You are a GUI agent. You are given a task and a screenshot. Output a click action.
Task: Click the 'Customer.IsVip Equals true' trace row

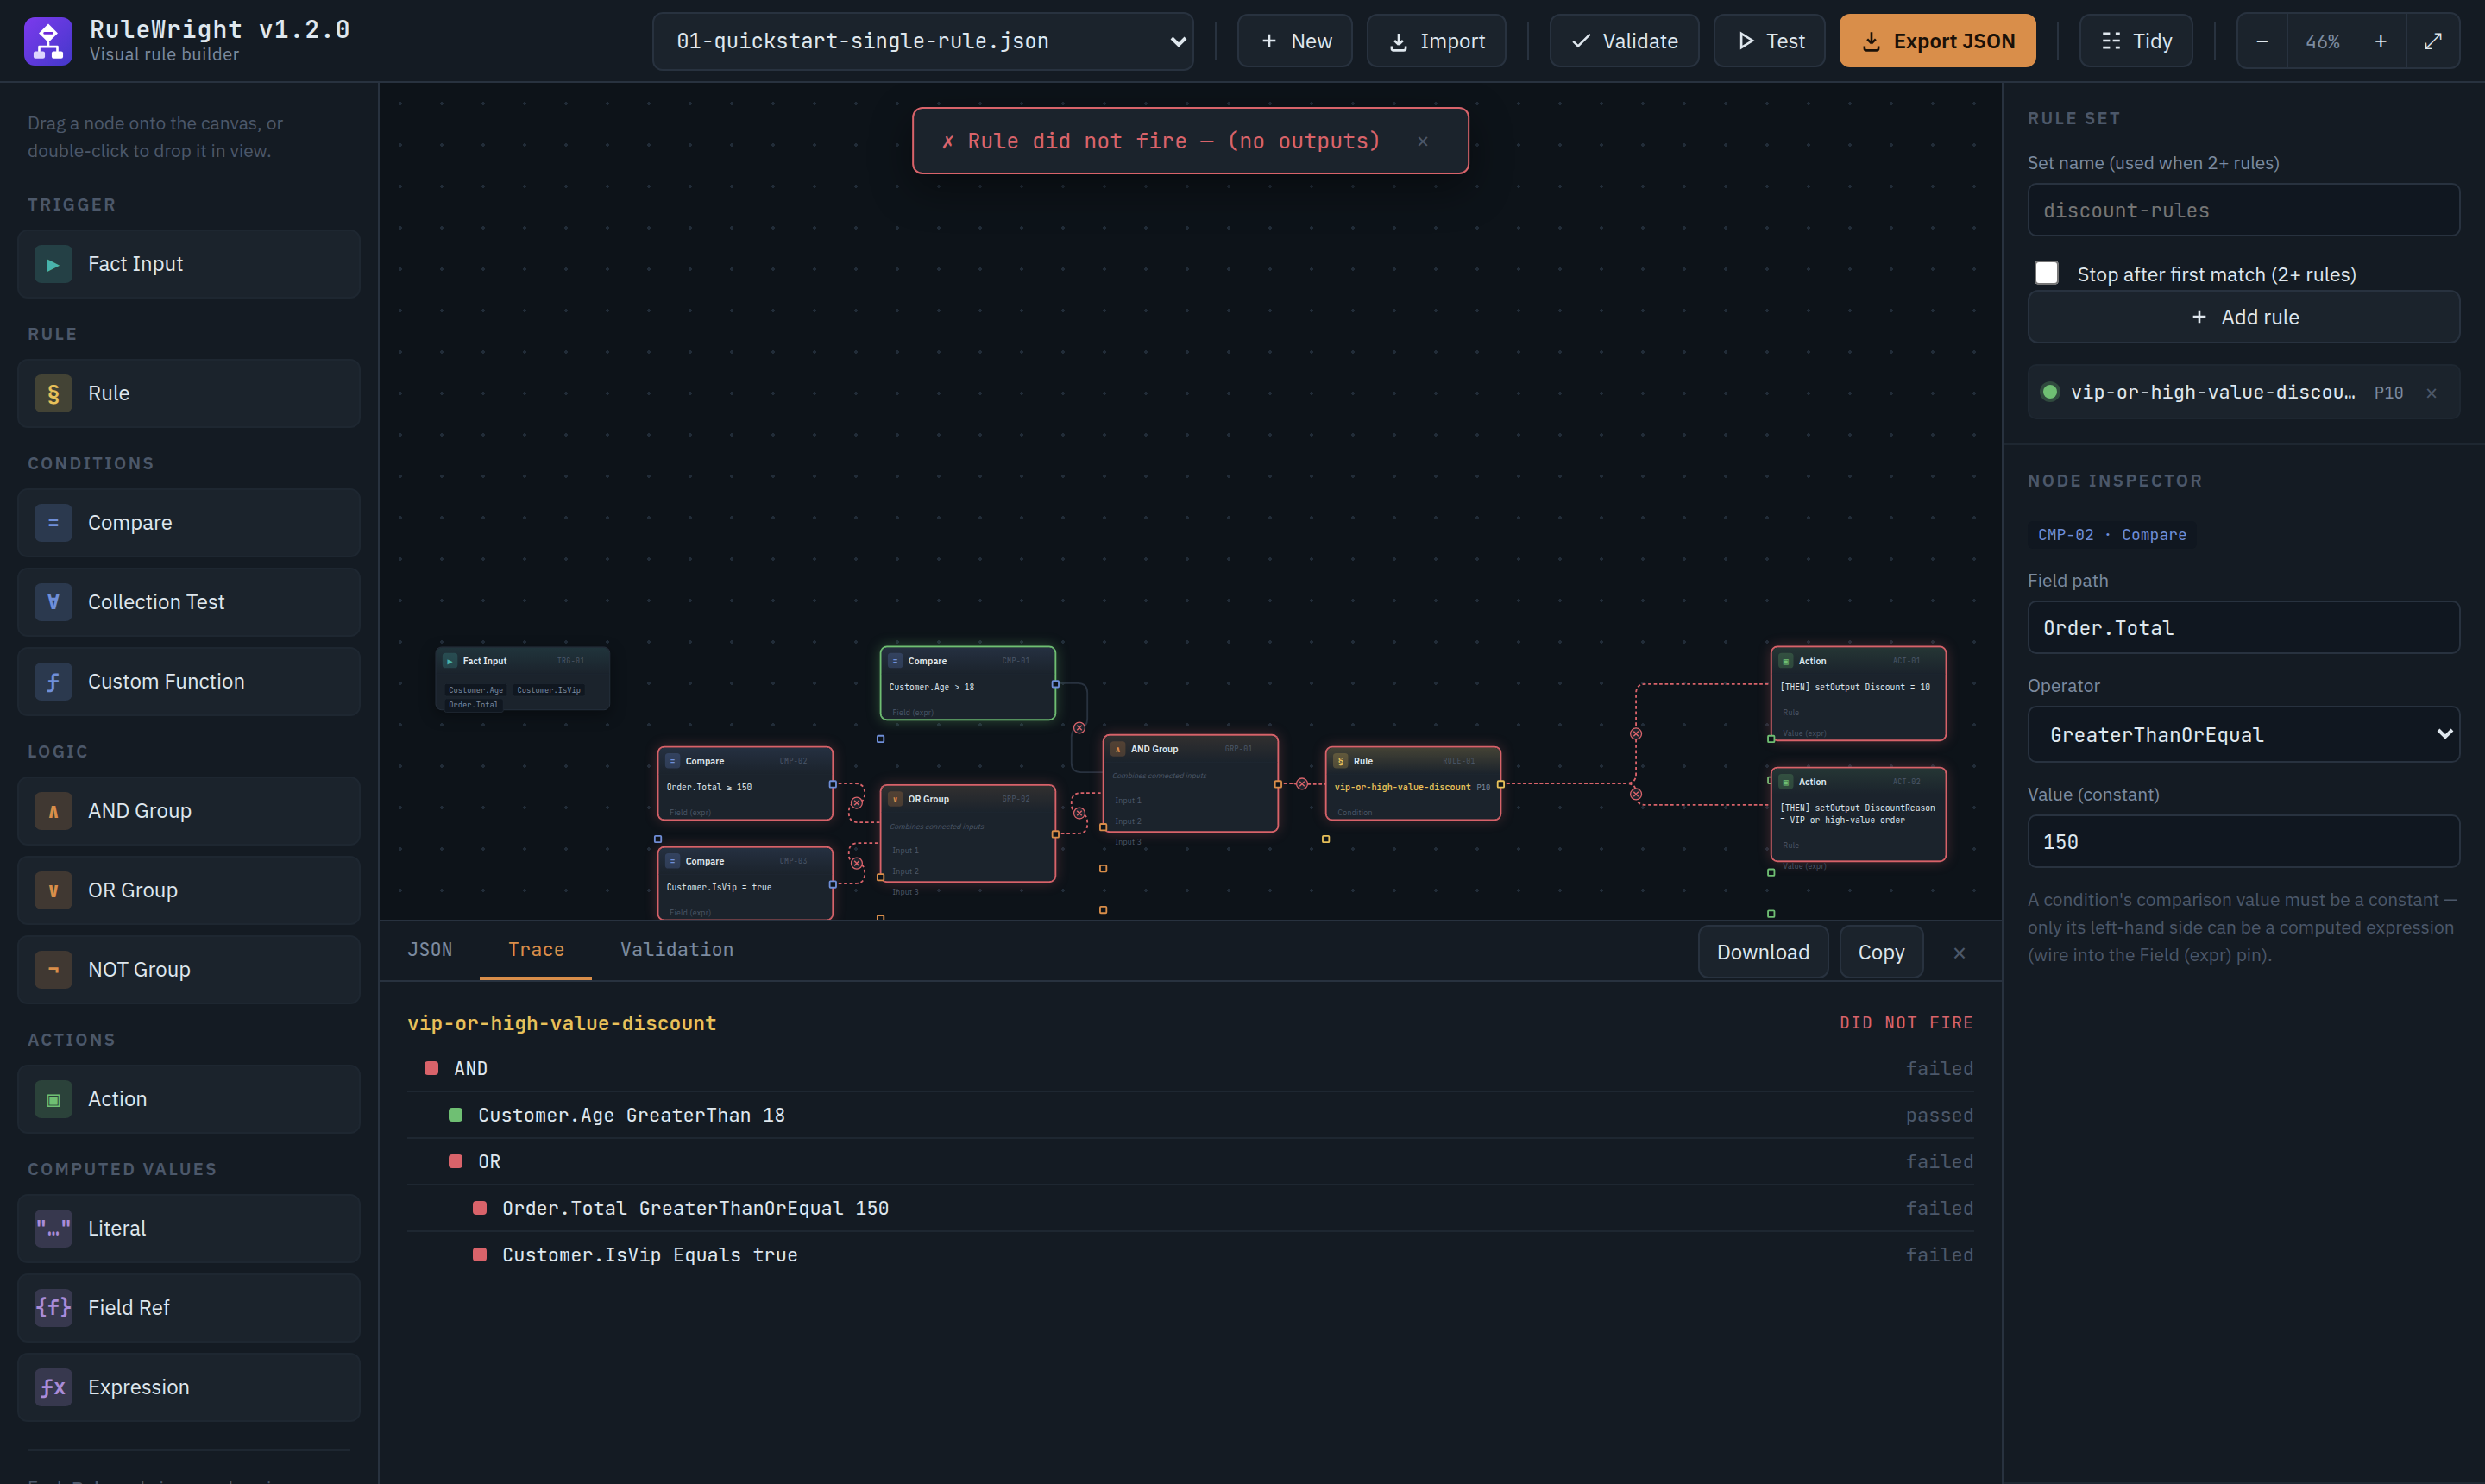point(1190,1255)
